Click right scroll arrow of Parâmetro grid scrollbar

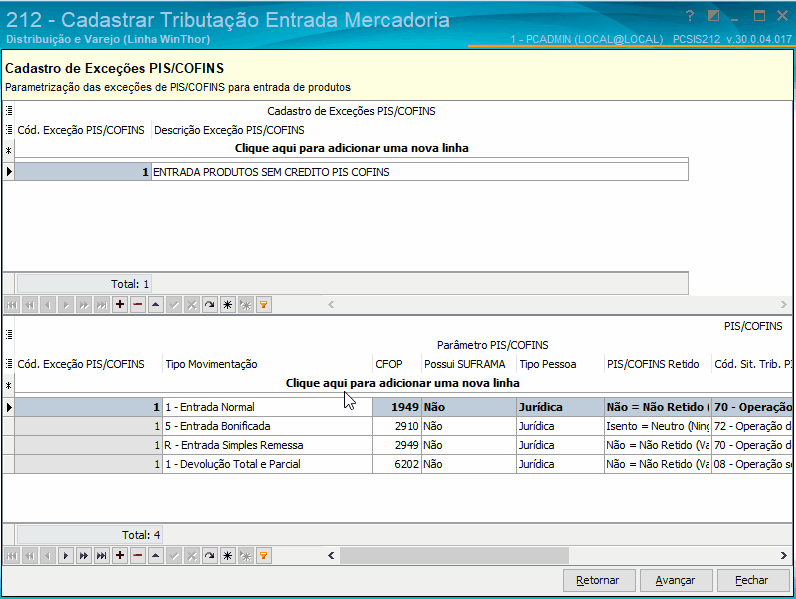(x=784, y=555)
